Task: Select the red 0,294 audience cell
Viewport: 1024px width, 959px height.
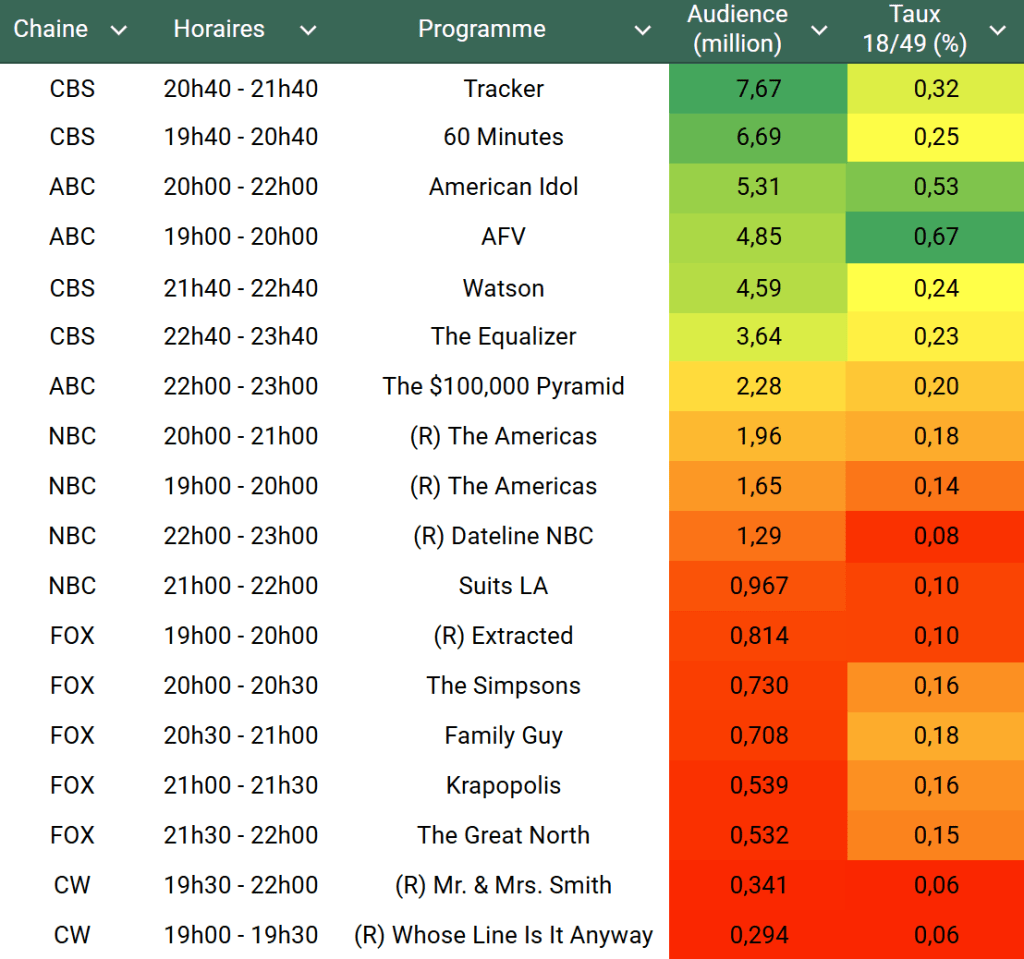Action: click(x=758, y=935)
